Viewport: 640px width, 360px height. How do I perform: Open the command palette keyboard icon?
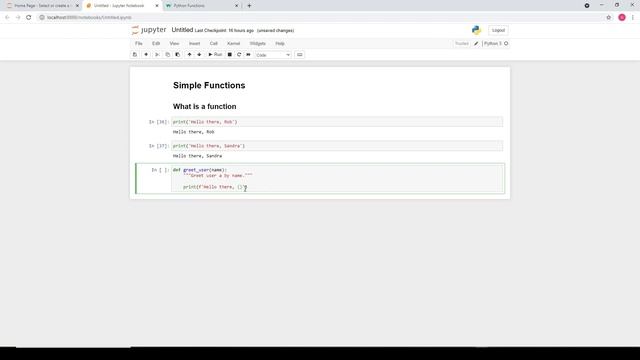click(x=300, y=55)
